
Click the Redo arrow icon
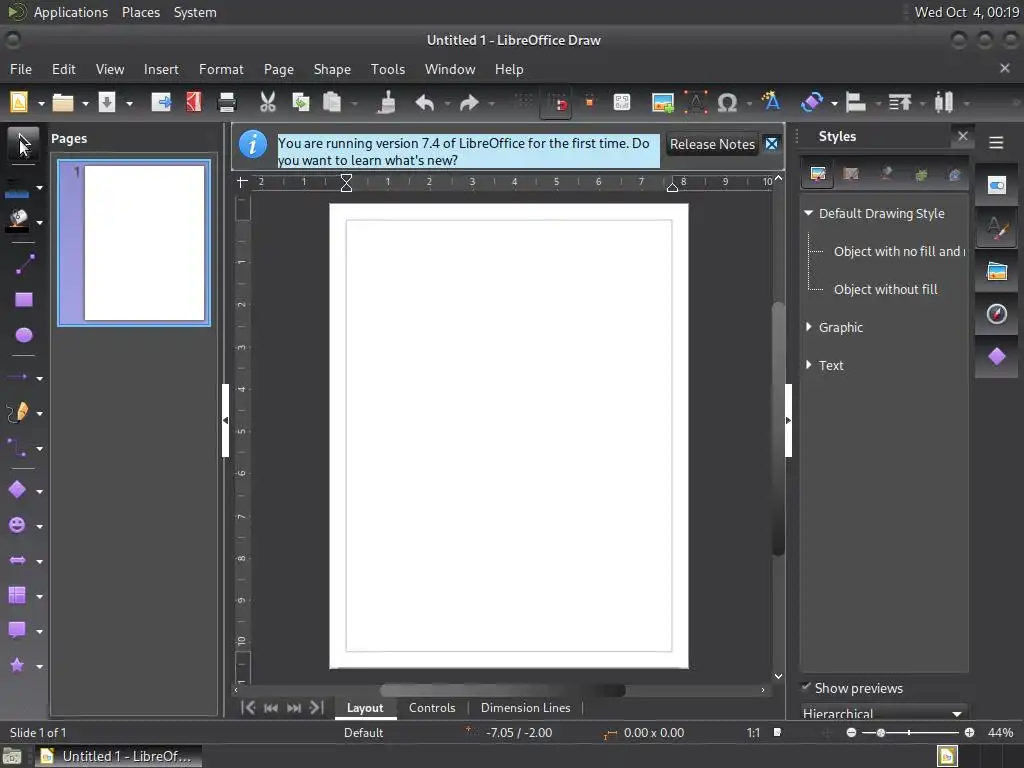pyautogui.click(x=470, y=103)
